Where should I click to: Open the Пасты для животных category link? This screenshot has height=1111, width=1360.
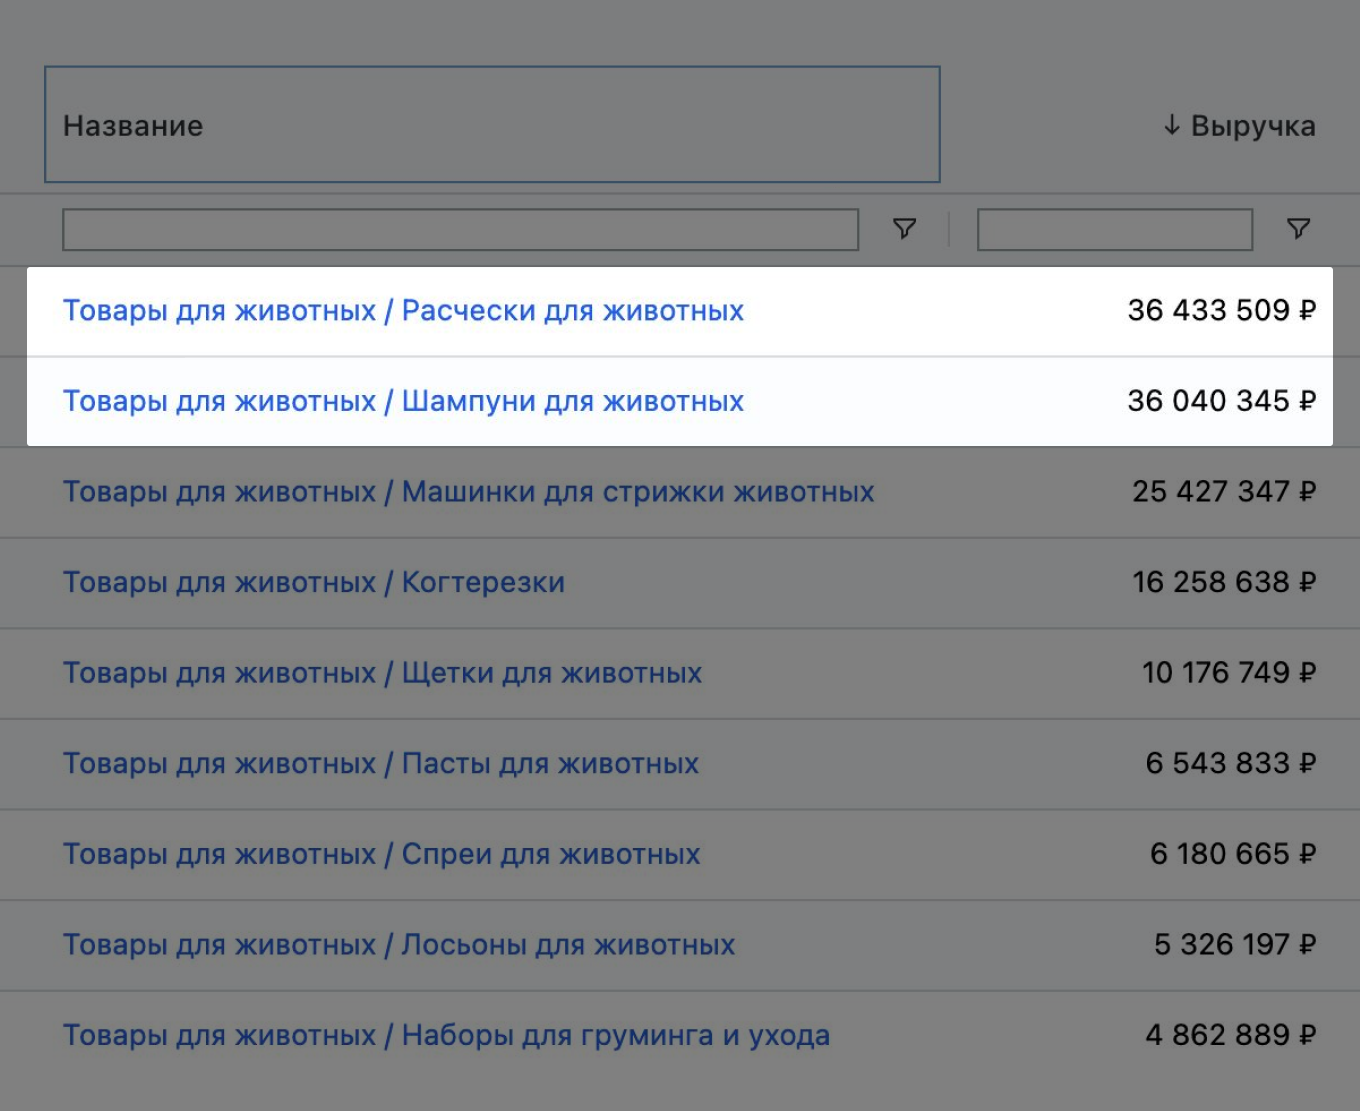tap(381, 764)
